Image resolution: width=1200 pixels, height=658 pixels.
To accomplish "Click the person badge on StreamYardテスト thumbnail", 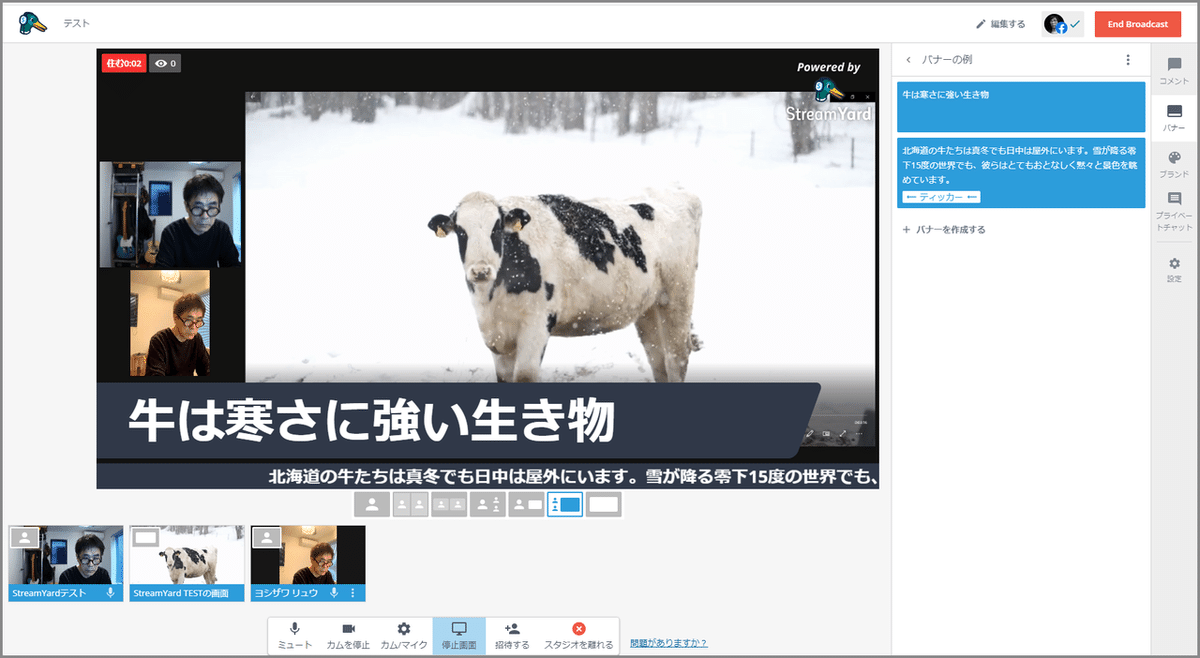I will (x=24, y=537).
